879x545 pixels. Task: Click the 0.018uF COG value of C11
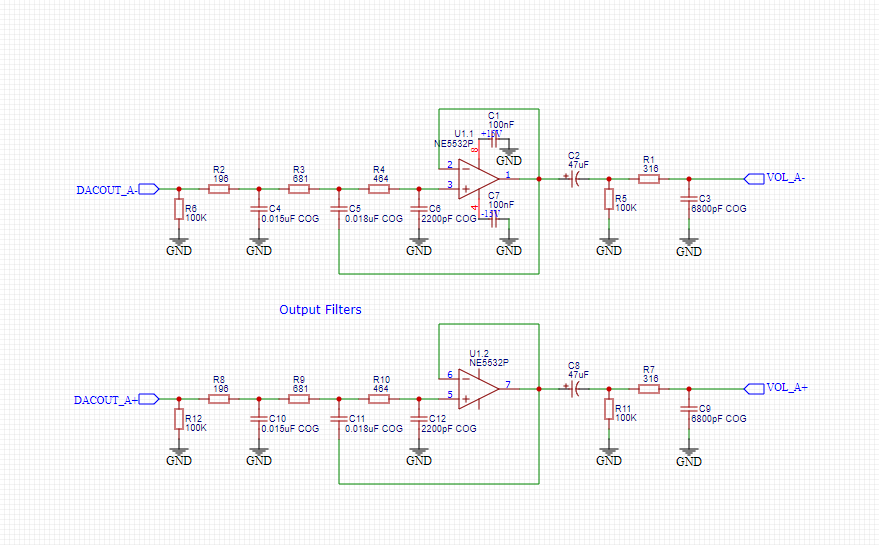374,428
